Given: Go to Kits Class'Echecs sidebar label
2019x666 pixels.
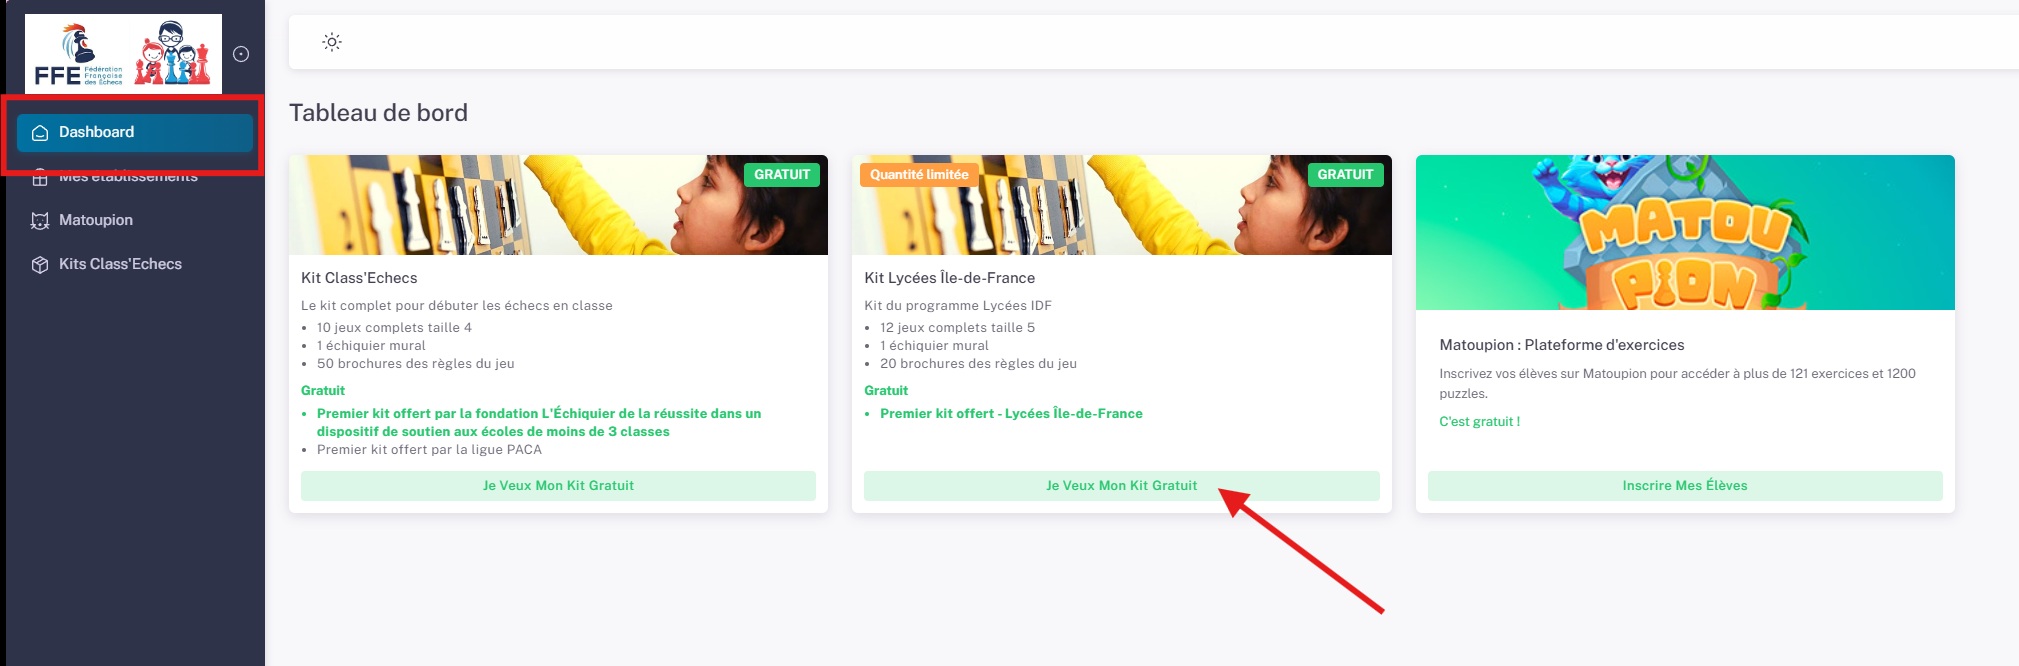Looking at the screenshot, I should [120, 264].
